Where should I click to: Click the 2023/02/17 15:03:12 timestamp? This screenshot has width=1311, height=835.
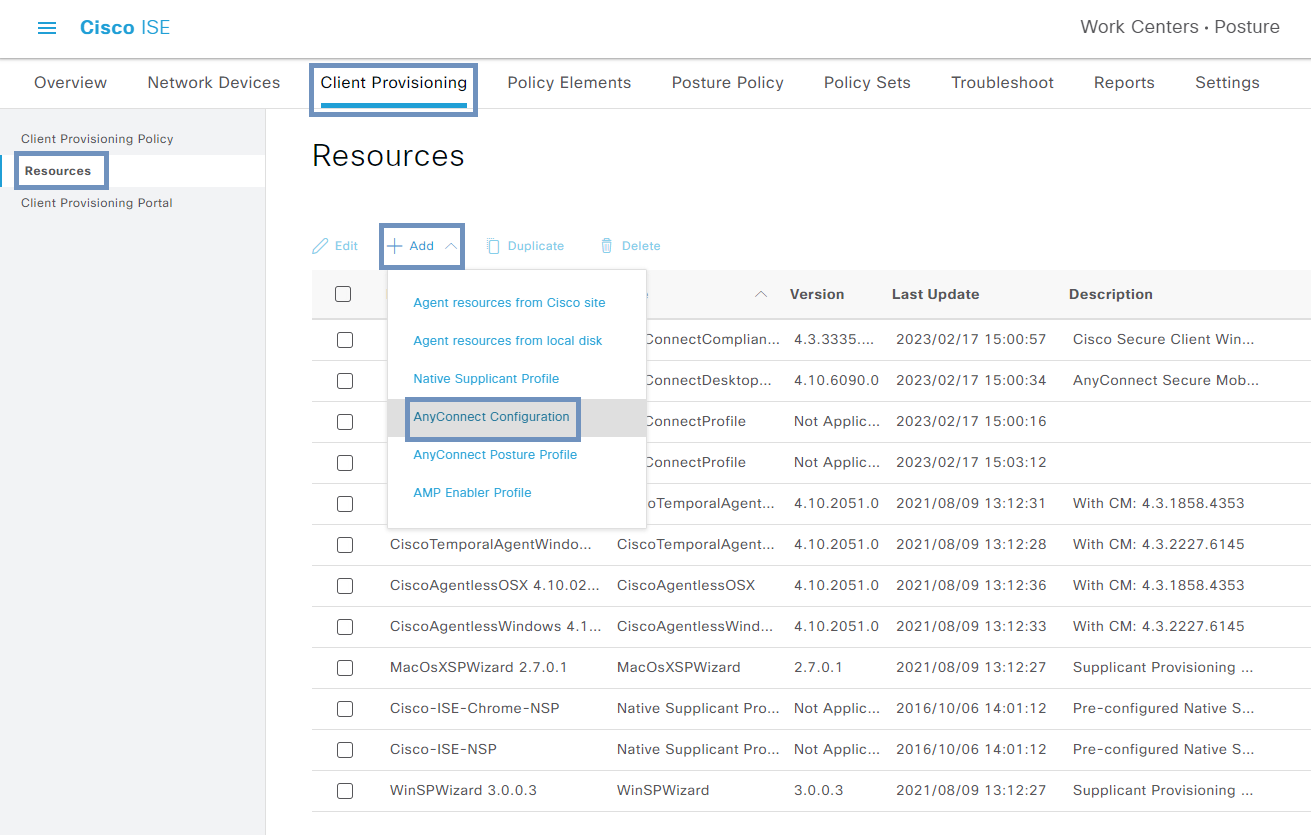pos(971,463)
